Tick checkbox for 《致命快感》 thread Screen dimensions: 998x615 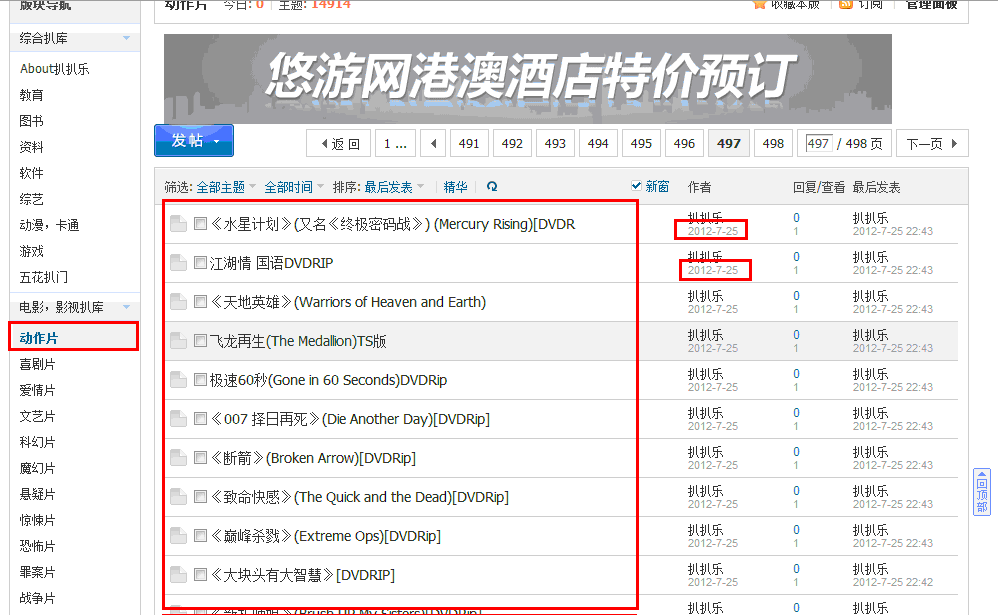(200, 497)
